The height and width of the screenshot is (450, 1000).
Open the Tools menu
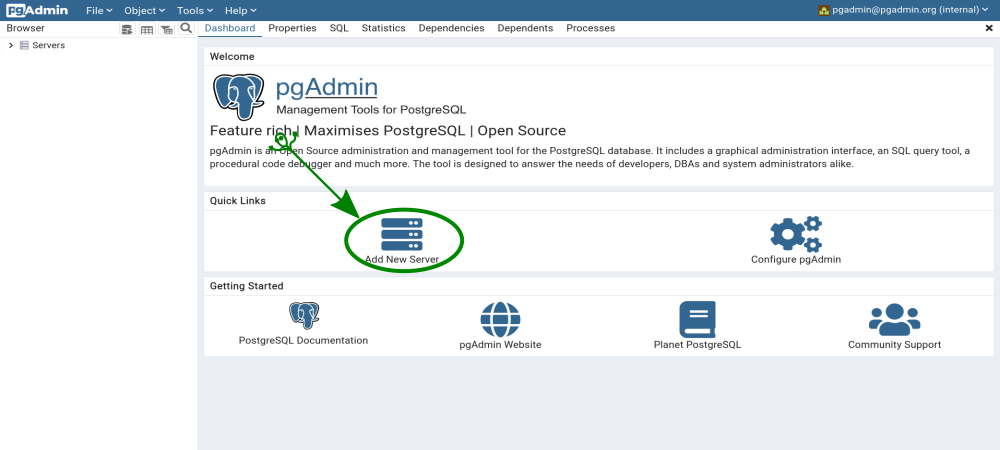tap(194, 10)
